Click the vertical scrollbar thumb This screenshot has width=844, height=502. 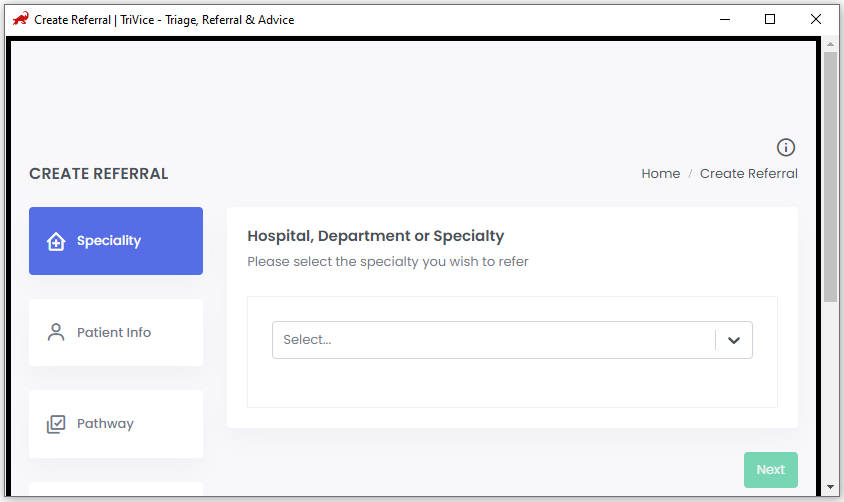pos(831,177)
